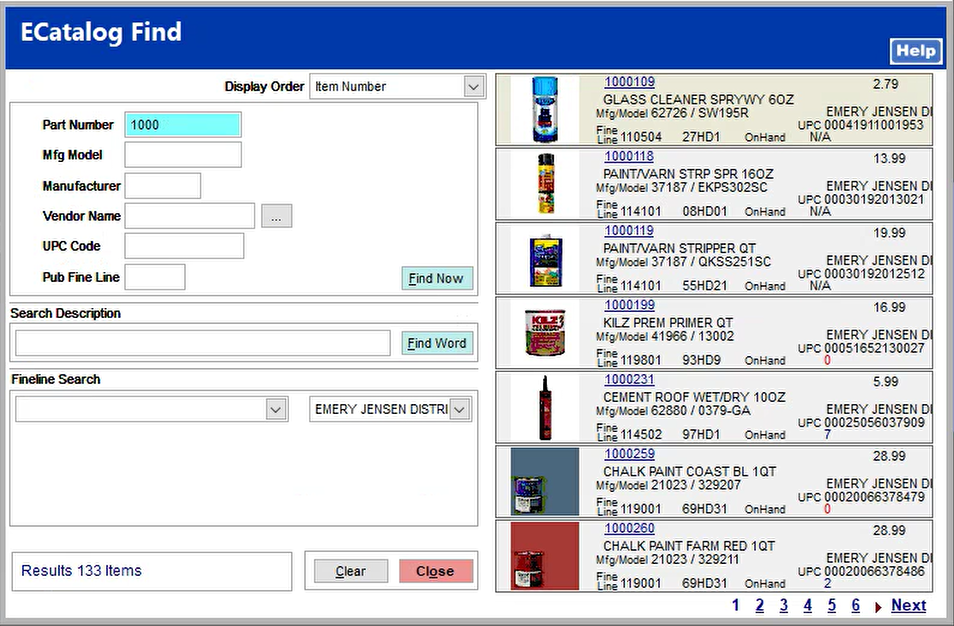954x626 pixels.
Task: Select the glass cleaner spray can thumbnail
Action: point(545,110)
